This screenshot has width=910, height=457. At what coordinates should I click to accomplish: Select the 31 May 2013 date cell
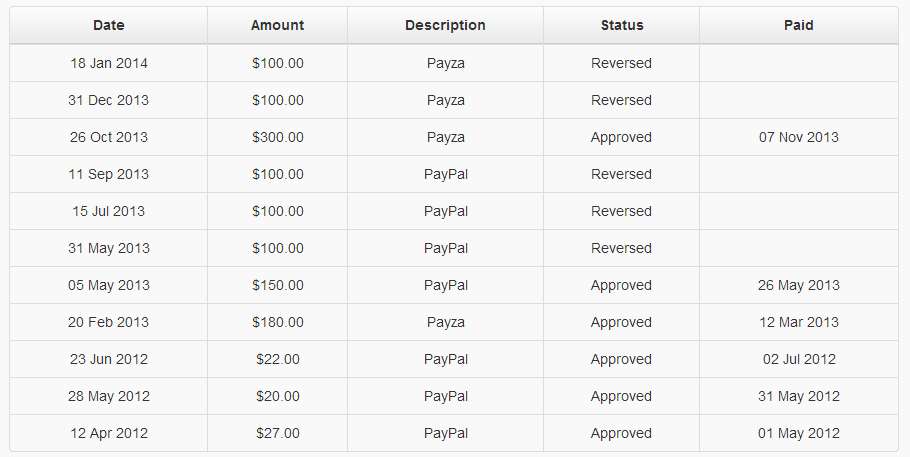pyautogui.click(x=109, y=248)
